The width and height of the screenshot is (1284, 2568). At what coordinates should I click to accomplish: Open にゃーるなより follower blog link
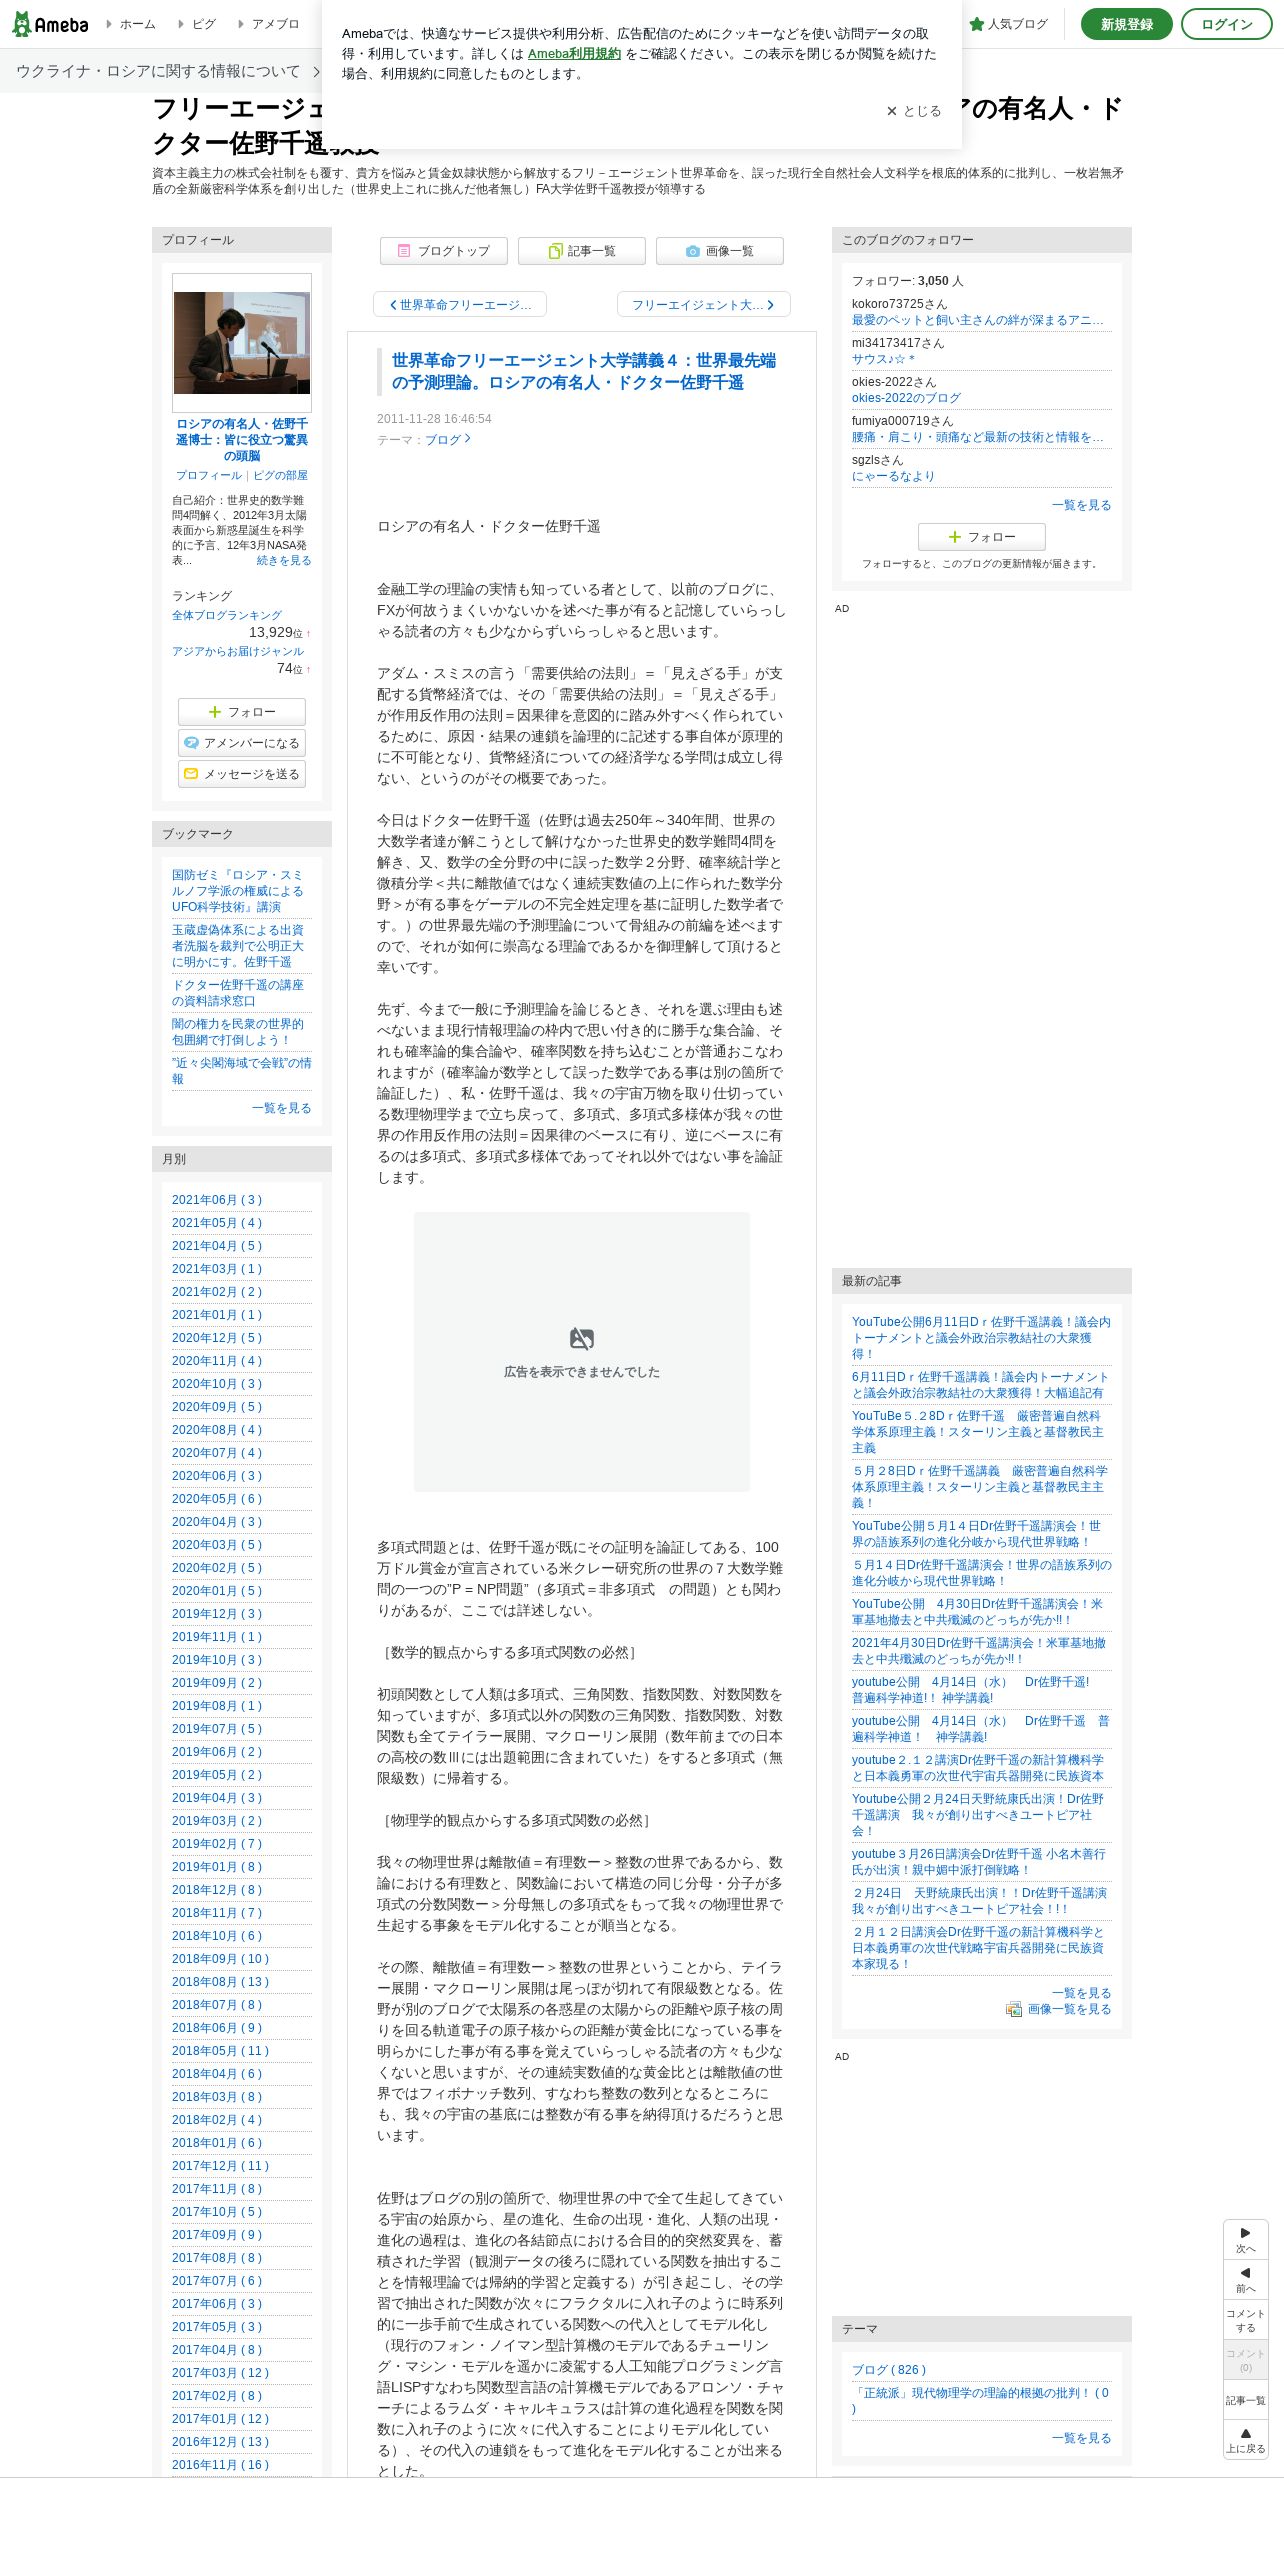coord(893,476)
